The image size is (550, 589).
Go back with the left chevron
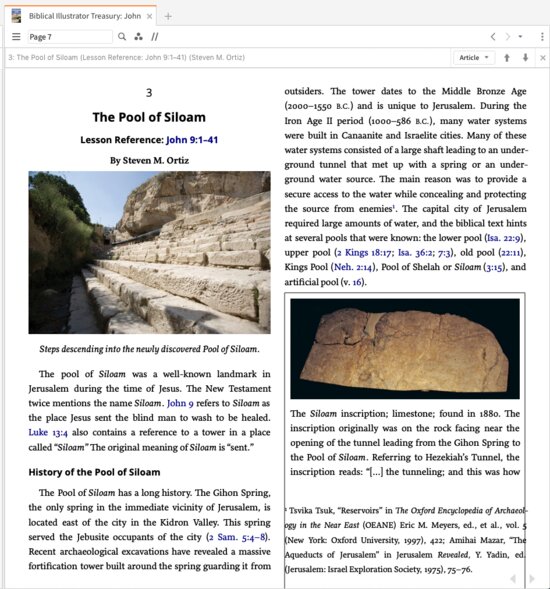493,36
